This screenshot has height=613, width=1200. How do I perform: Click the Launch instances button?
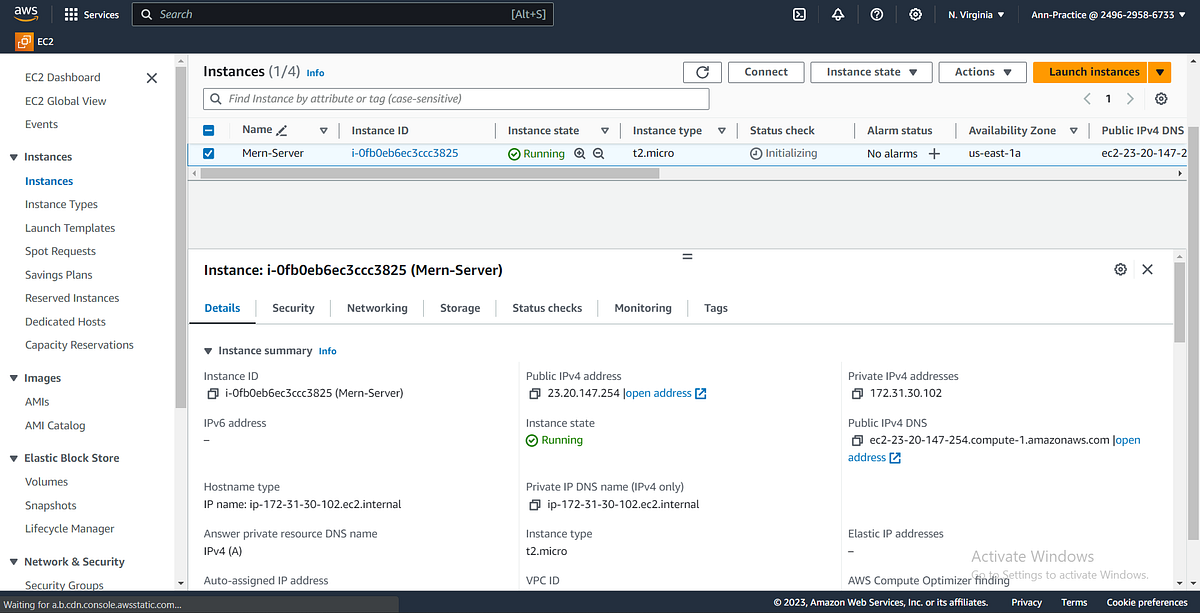click(1093, 72)
